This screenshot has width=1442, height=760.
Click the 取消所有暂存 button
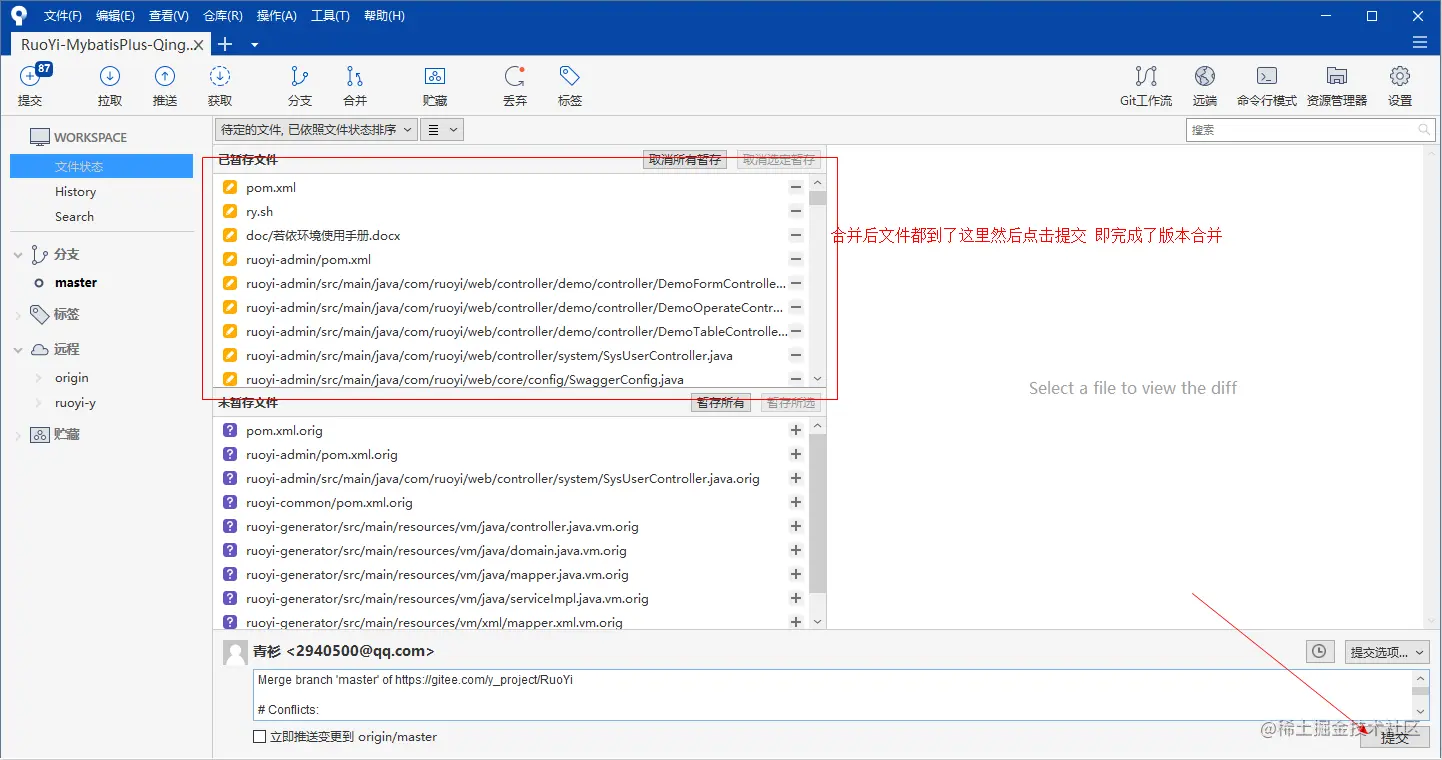(x=685, y=159)
